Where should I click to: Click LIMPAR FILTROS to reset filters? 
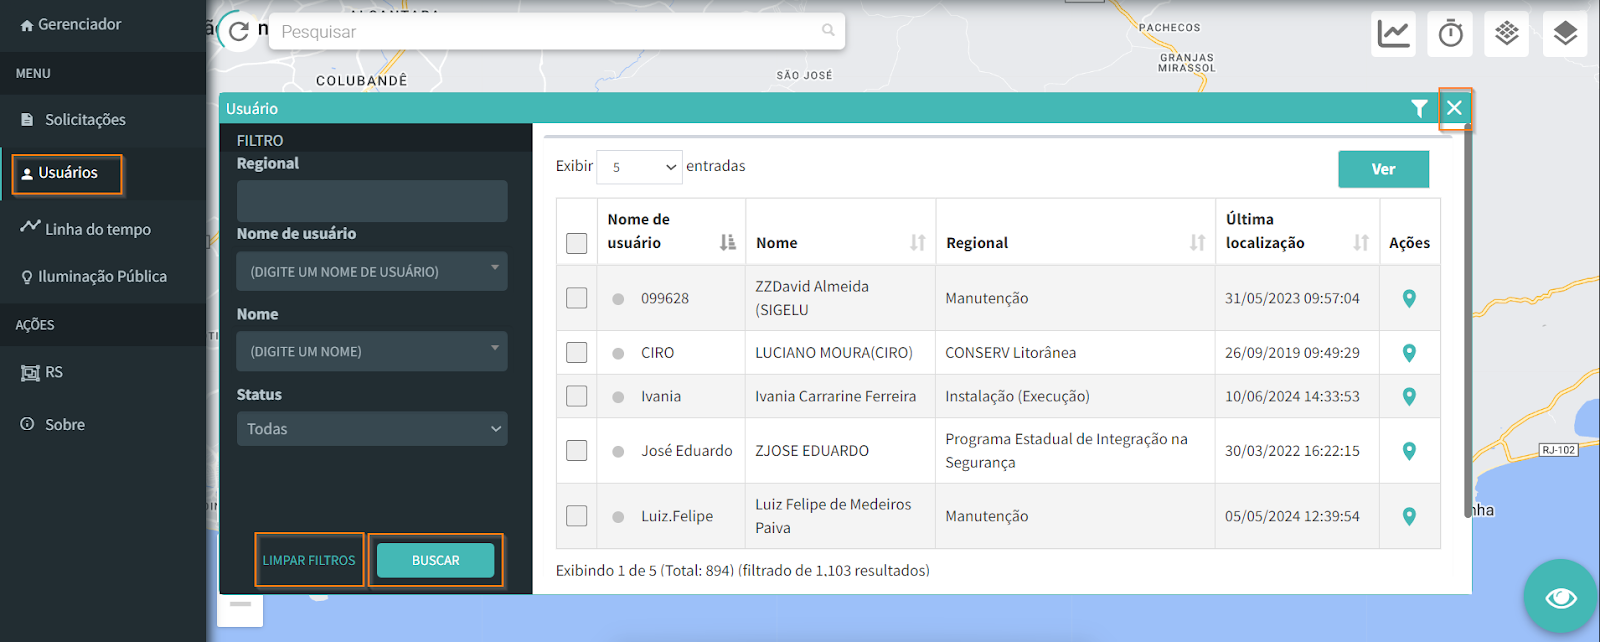point(309,560)
